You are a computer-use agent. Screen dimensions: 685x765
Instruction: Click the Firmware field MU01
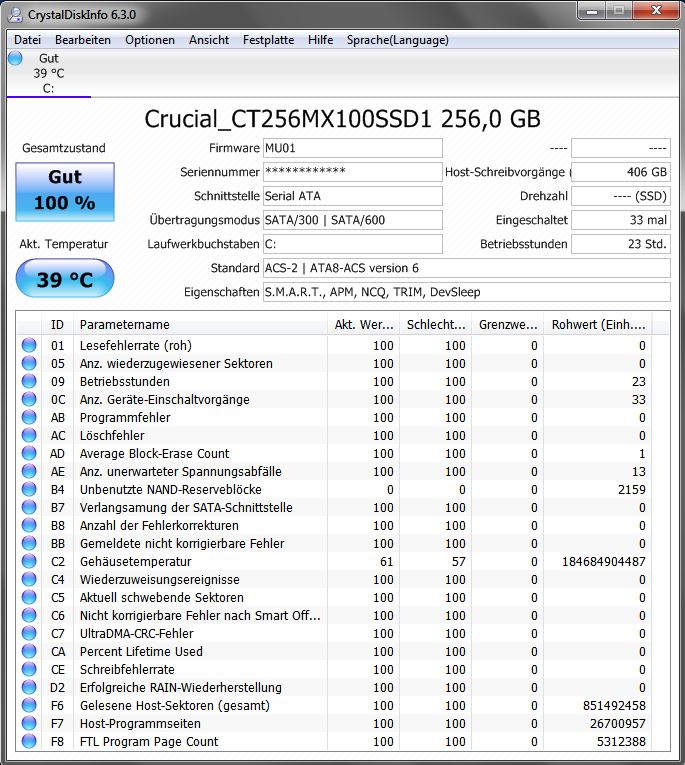click(x=353, y=148)
